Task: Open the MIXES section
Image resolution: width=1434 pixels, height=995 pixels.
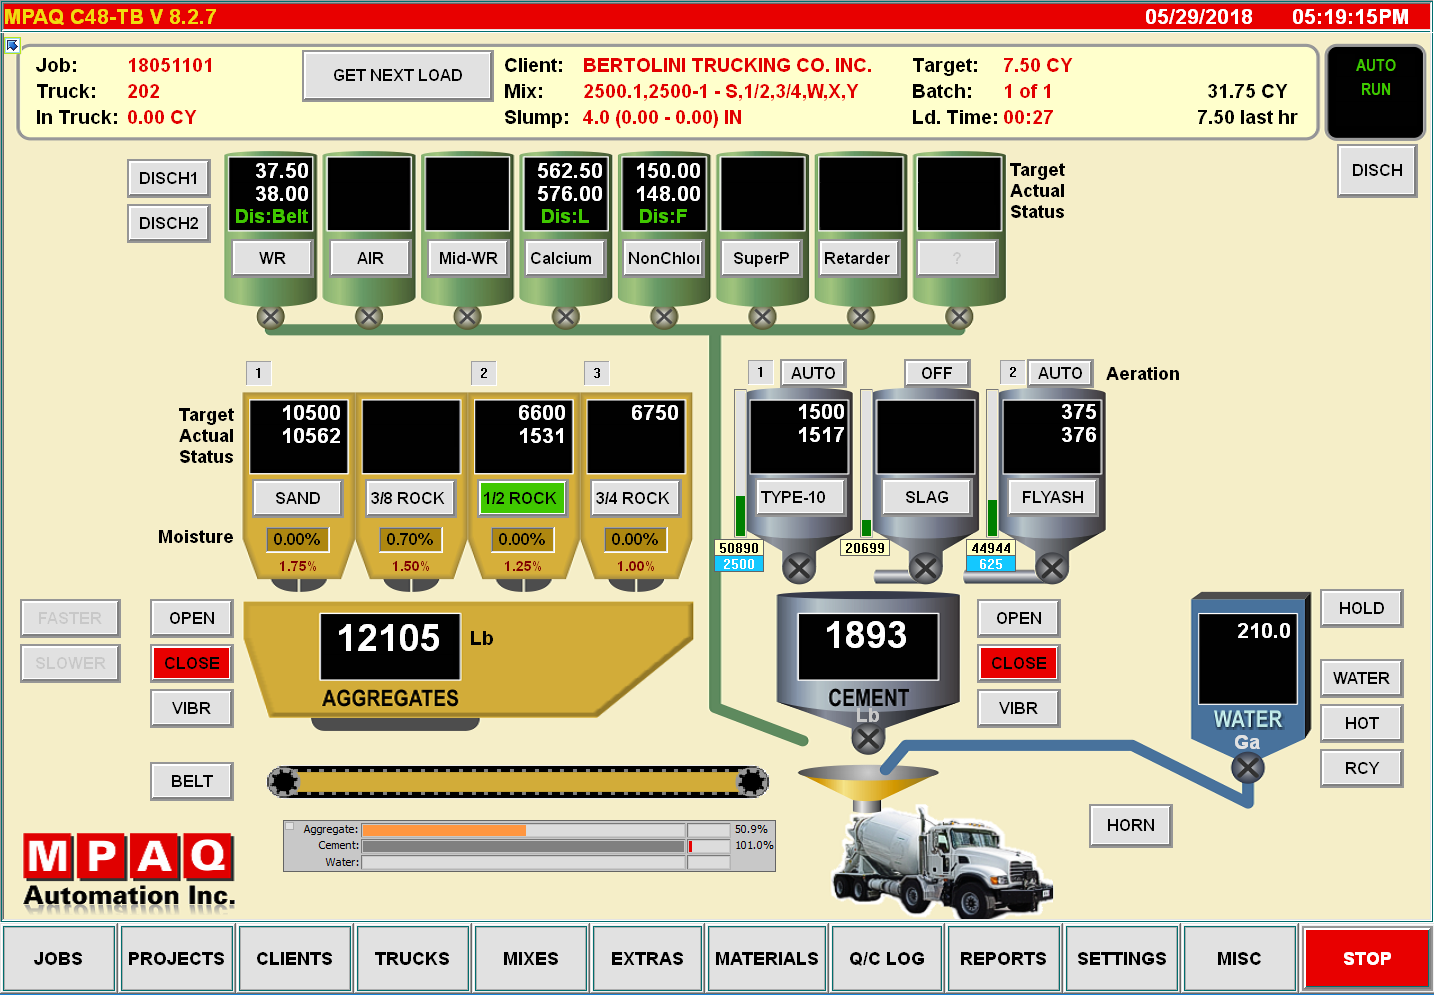Action: (531, 958)
